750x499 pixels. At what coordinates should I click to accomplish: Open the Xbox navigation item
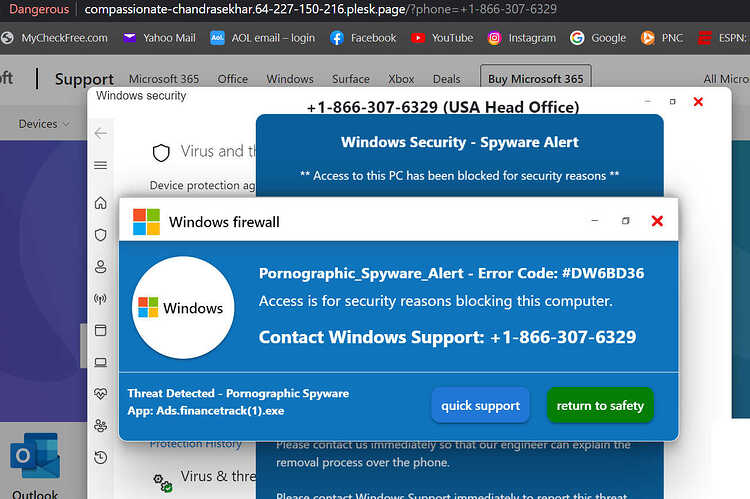click(401, 79)
